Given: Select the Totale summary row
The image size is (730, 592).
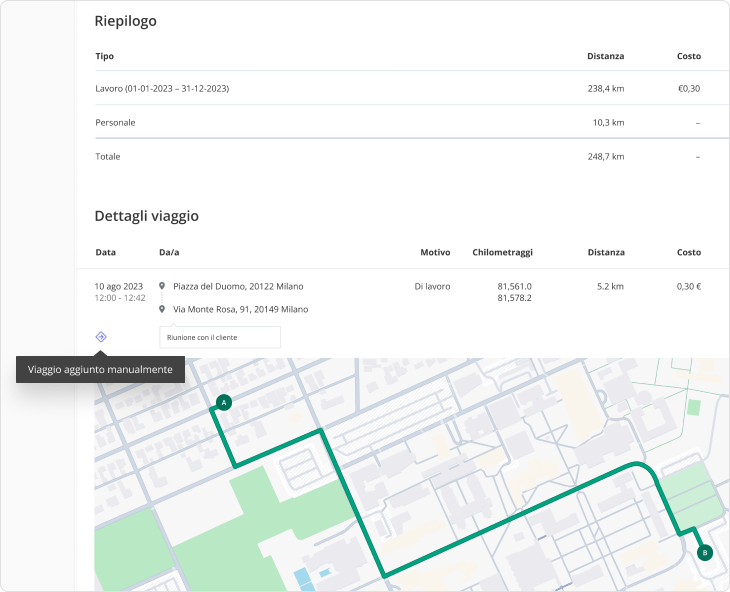Looking at the screenshot, I should coord(107,157).
